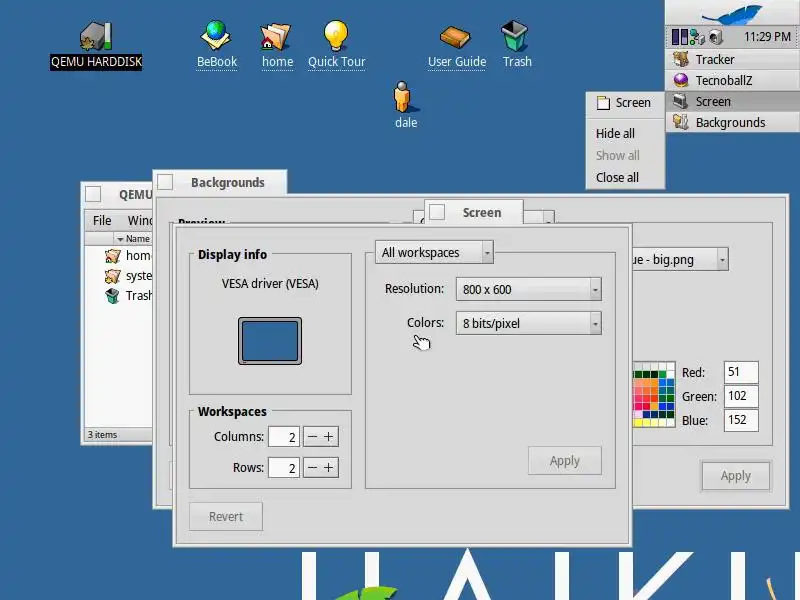Select TecnoballZ in the Deskbar list
800x600 pixels.
tap(732, 81)
